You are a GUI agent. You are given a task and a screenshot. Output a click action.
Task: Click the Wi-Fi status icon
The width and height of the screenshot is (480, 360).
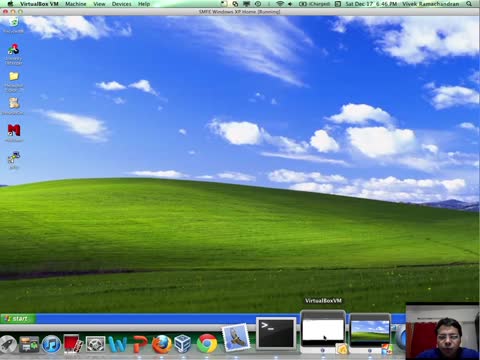coord(280,4)
